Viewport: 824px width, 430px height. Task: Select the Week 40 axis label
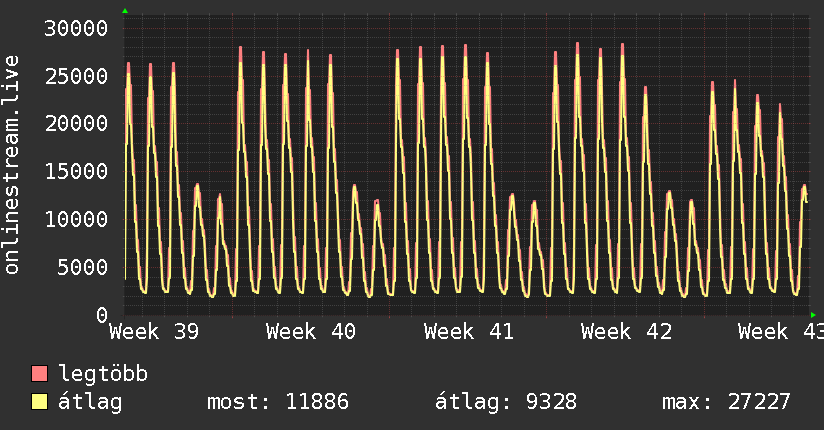coord(311,332)
